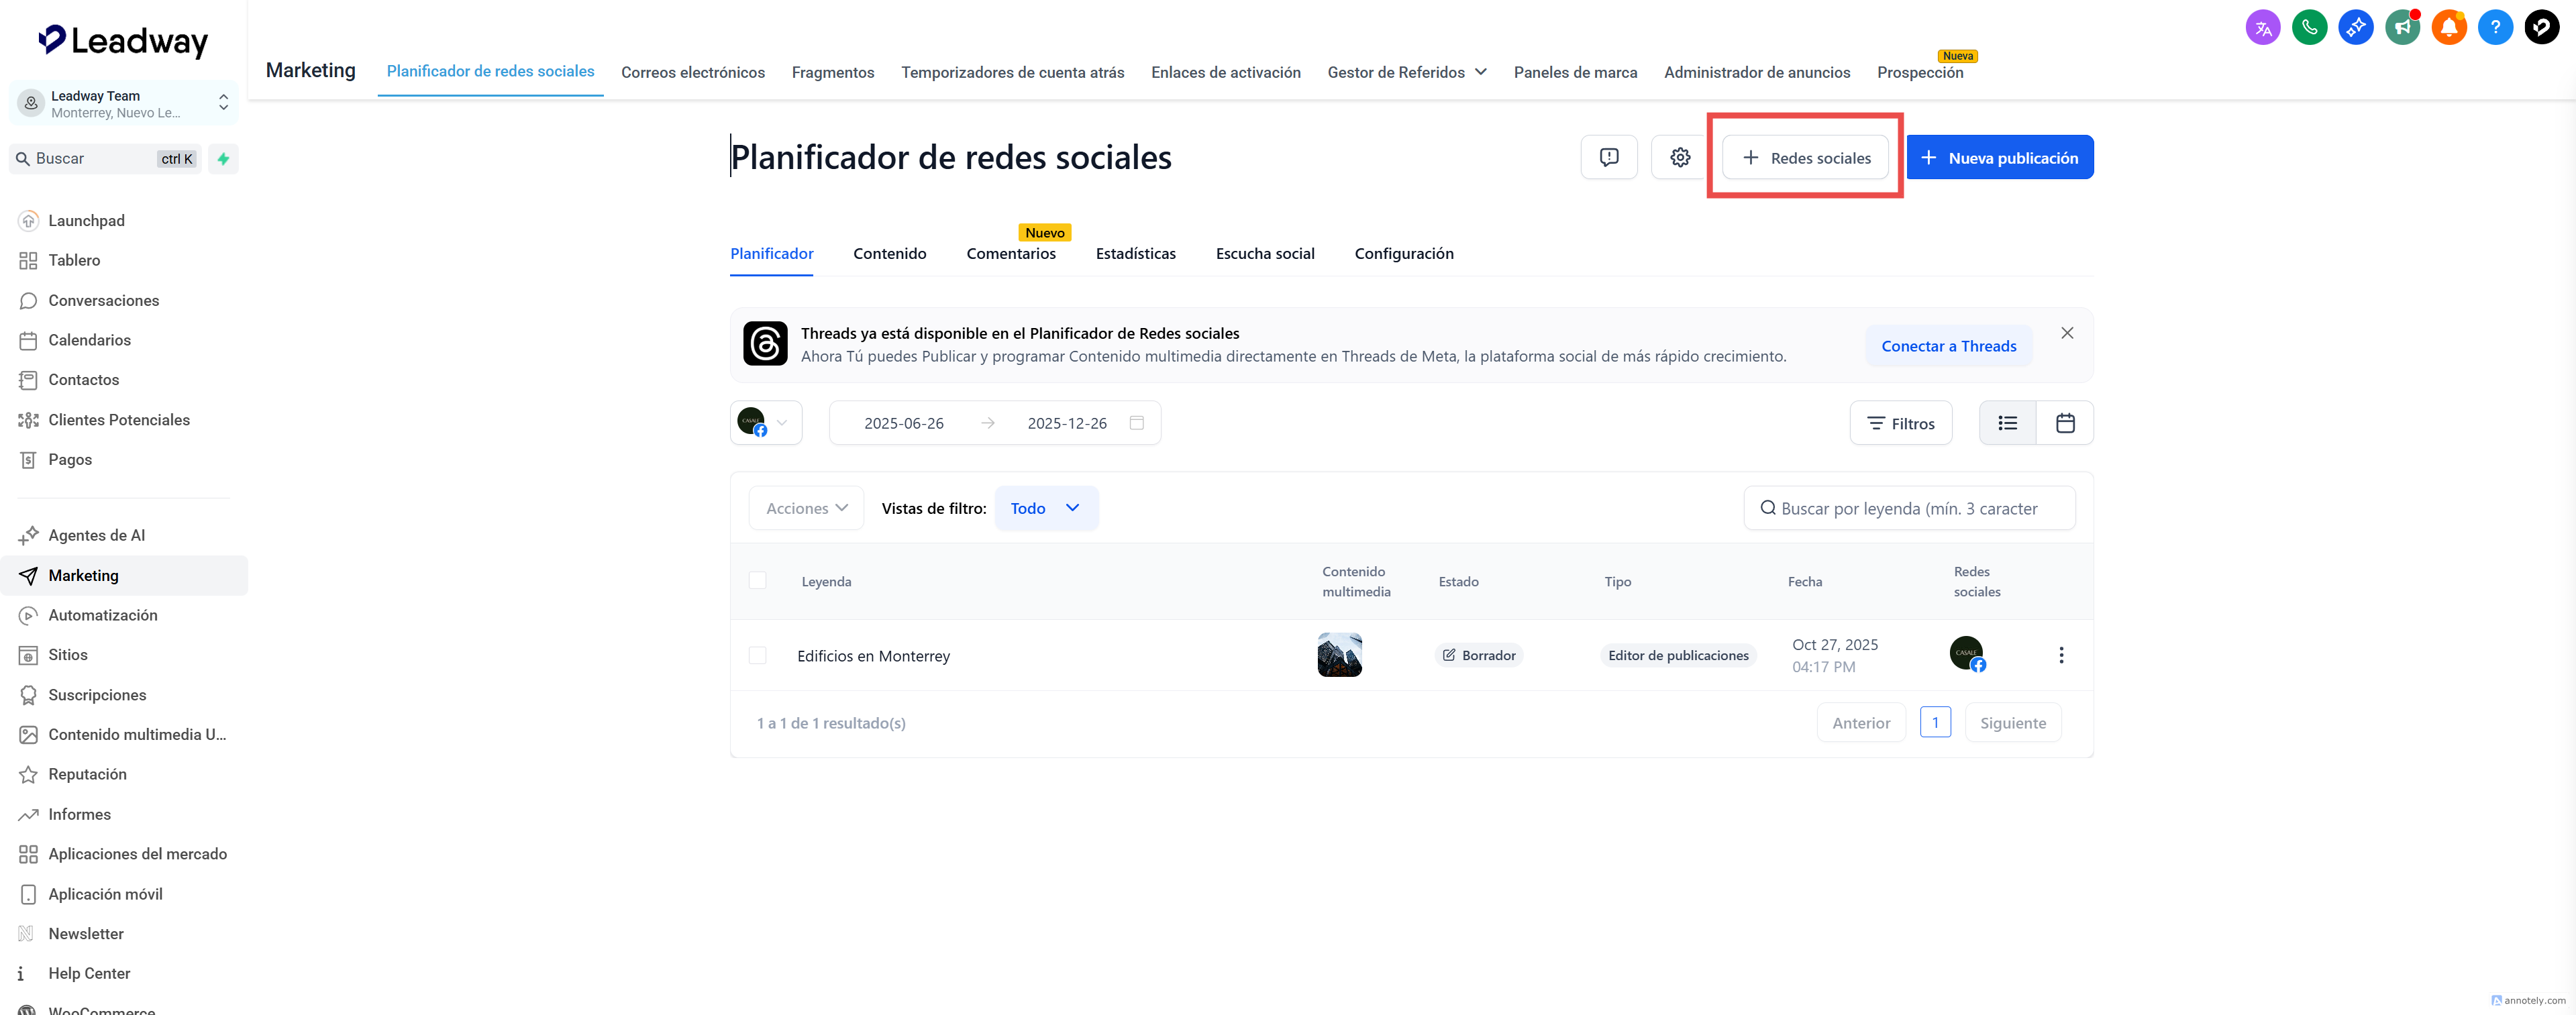This screenshot has width=2576, height=1015.
Task: Click the green phone dialer icon
Action: click(x=2309, y=27)
